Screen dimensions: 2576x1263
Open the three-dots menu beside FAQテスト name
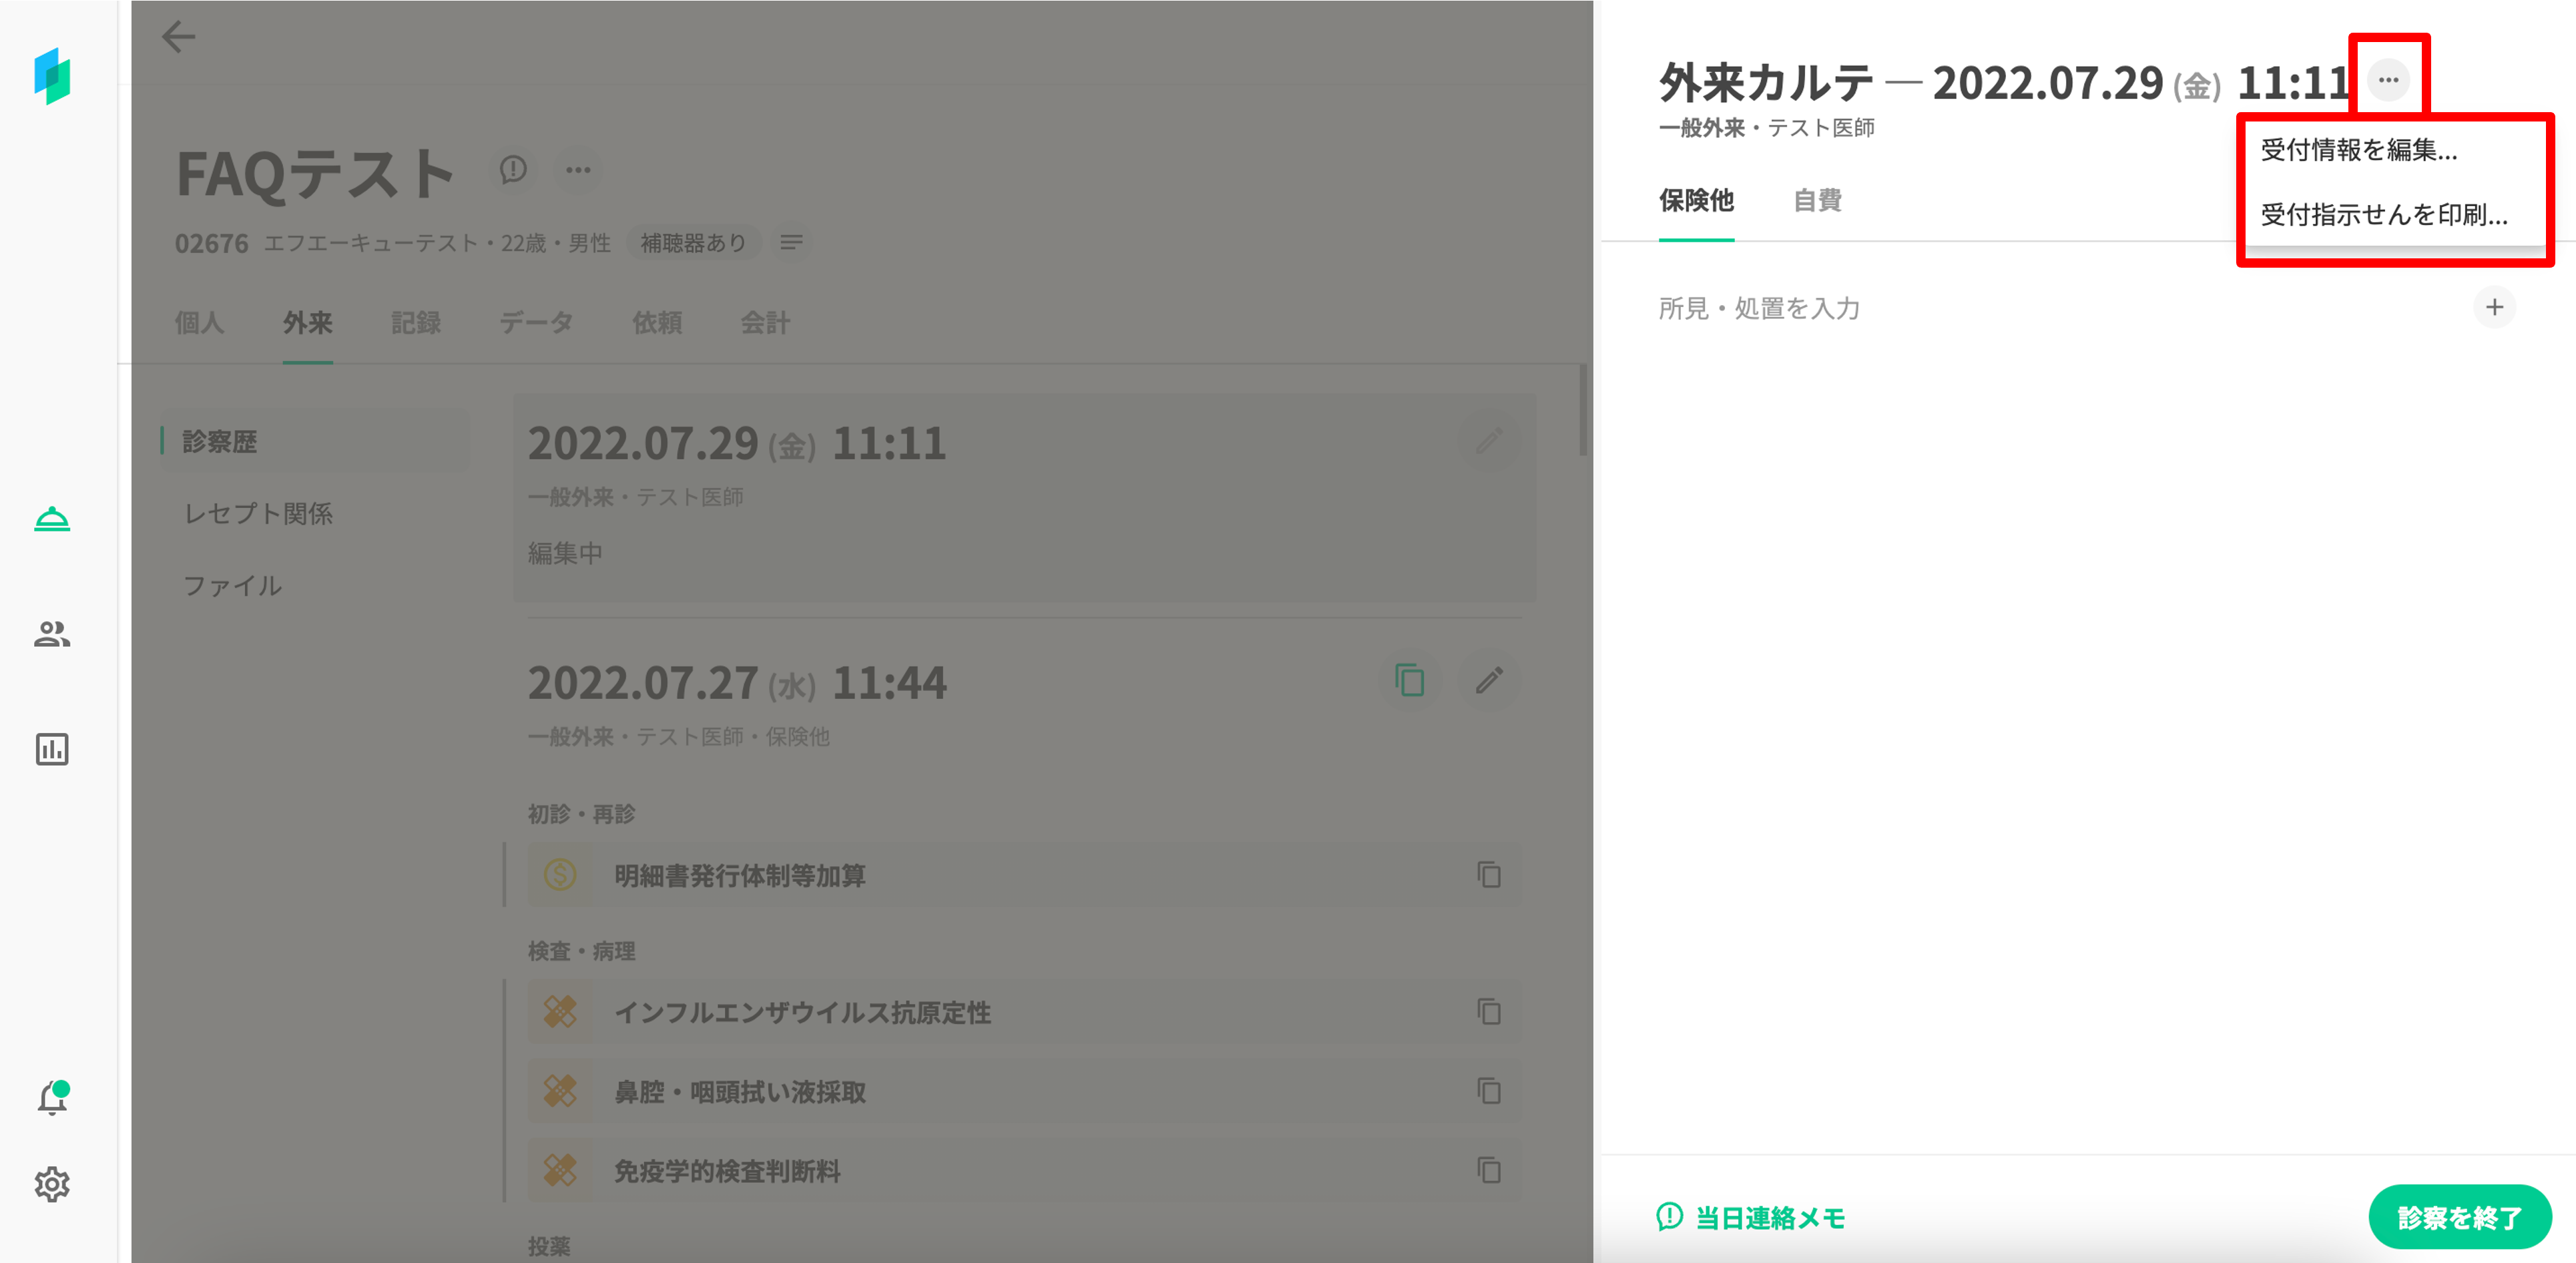578,170
